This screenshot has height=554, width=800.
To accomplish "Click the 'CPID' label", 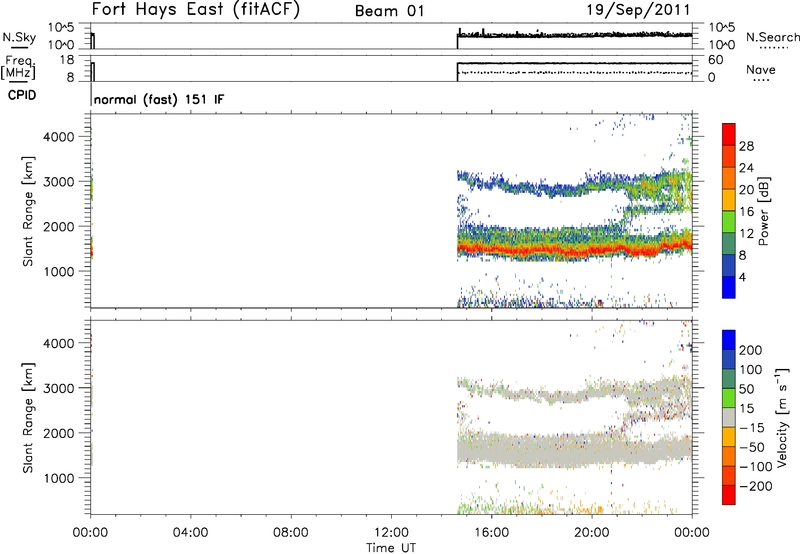I will 22,95.
